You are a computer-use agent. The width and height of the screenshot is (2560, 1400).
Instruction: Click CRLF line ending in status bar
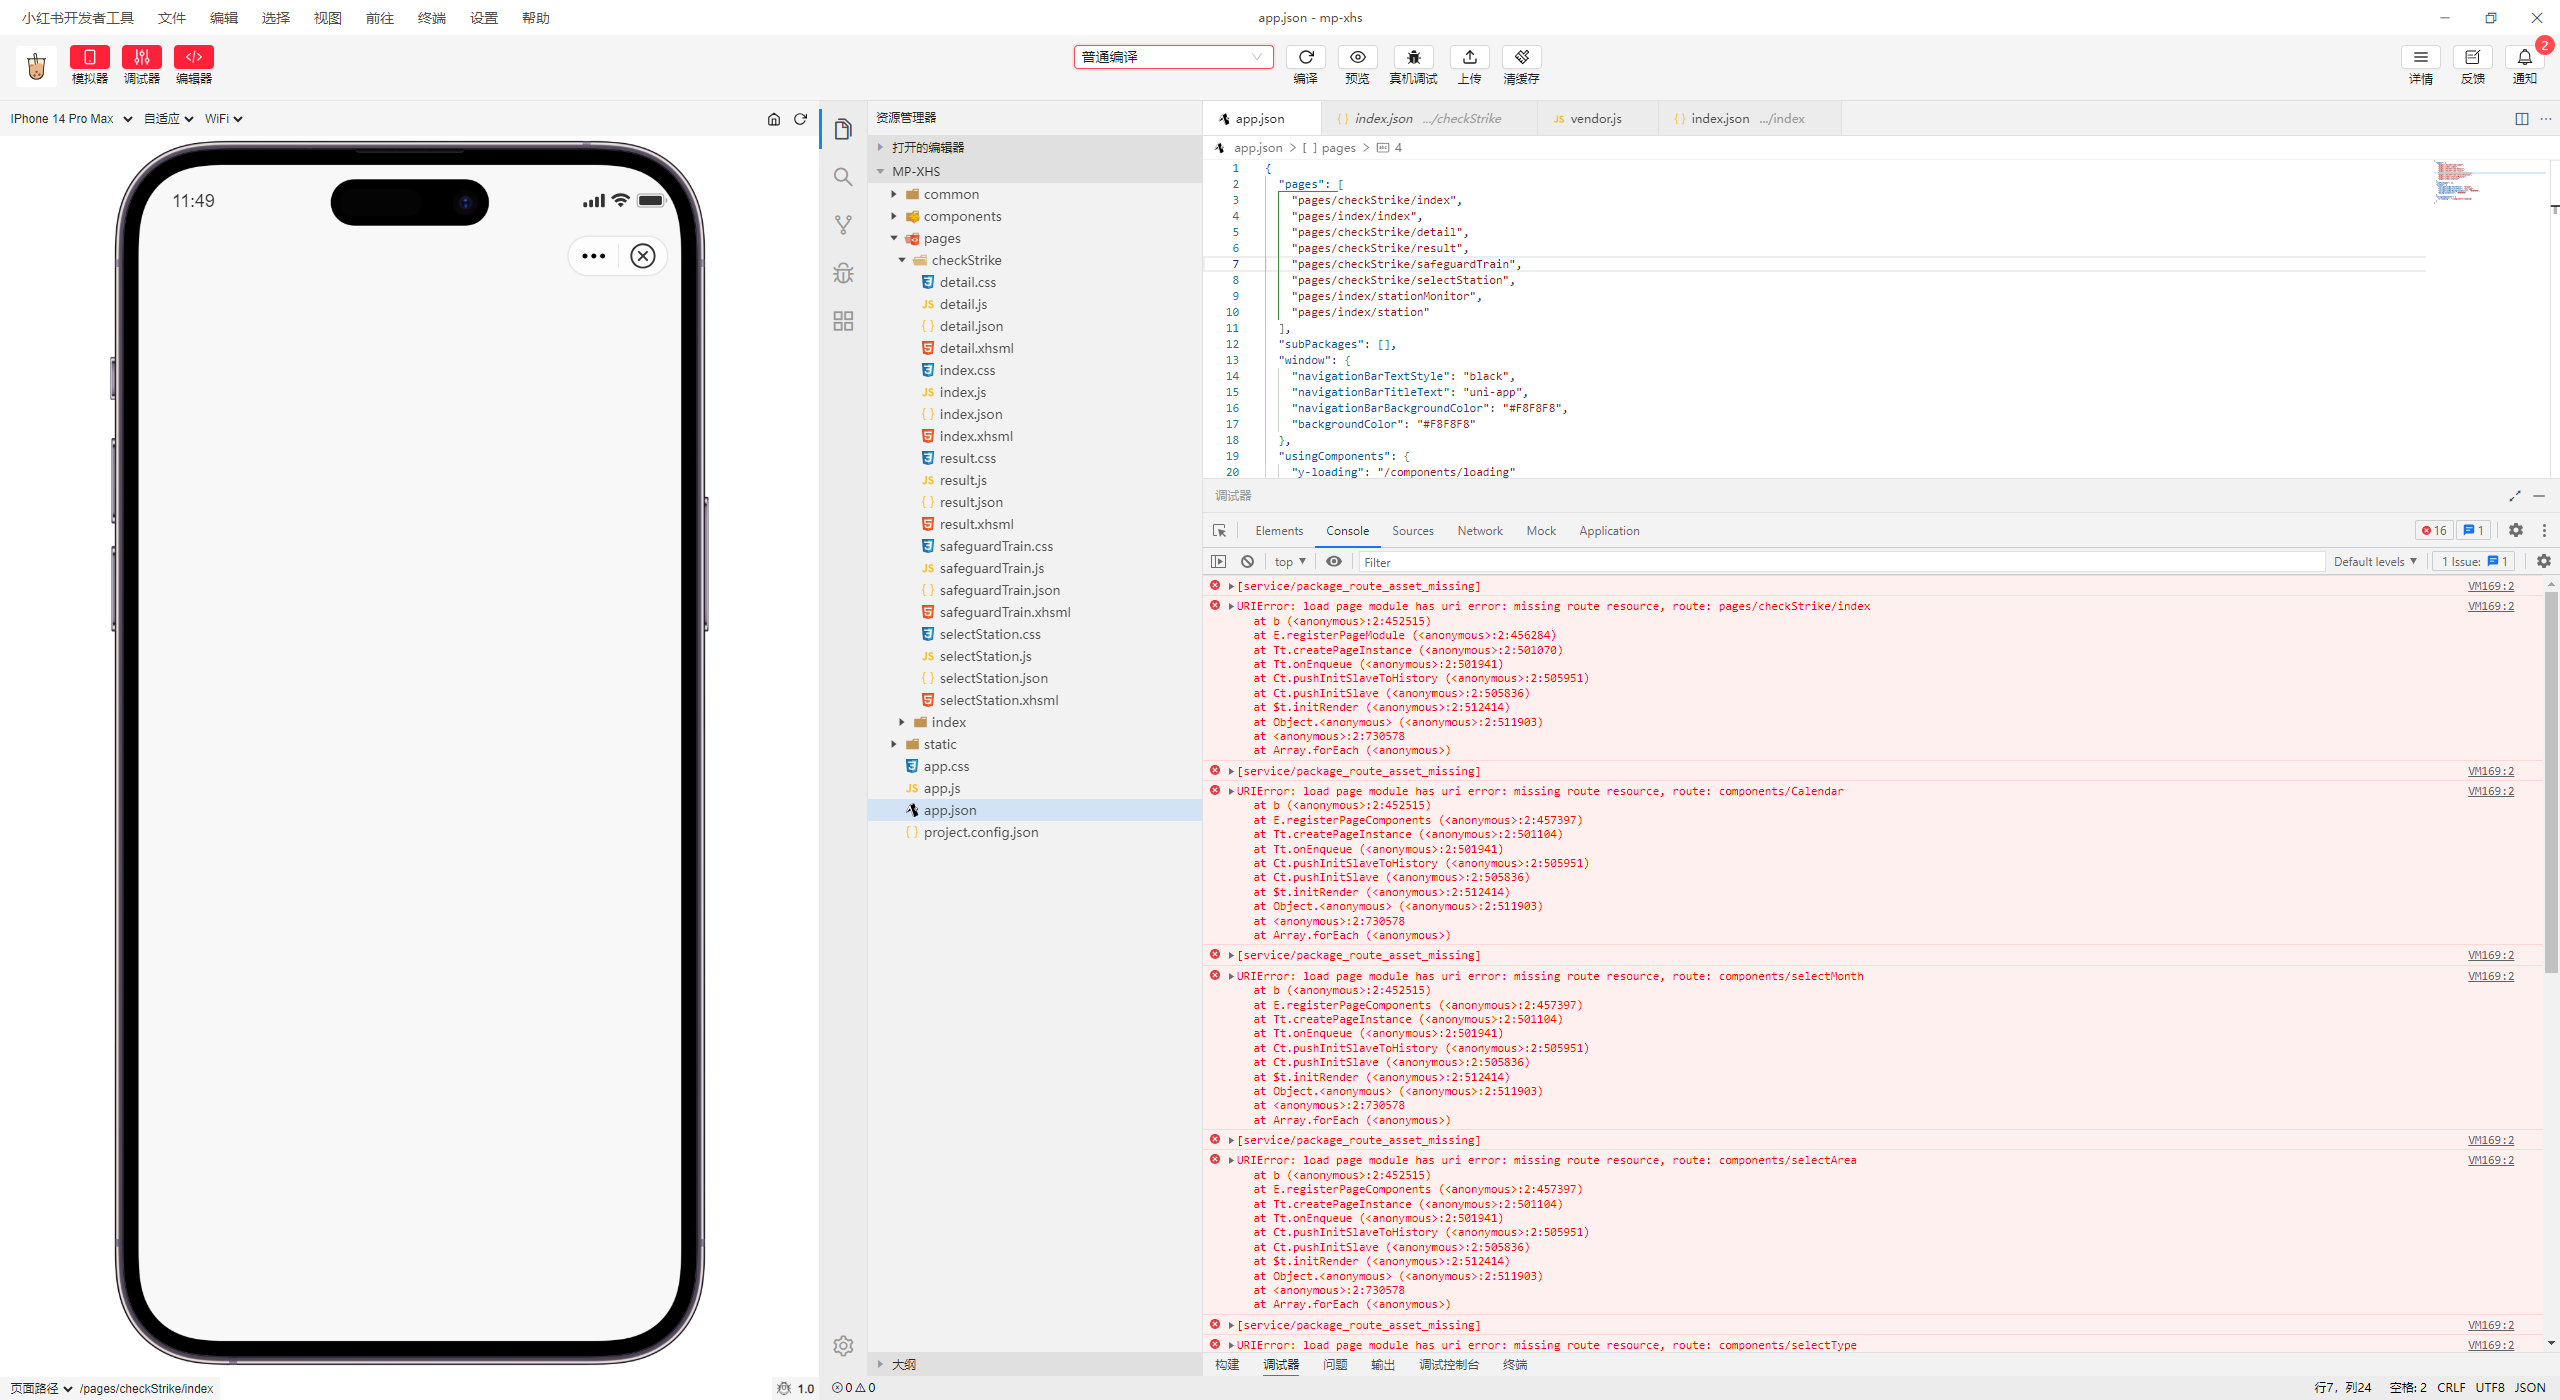click(2451, 1388)
